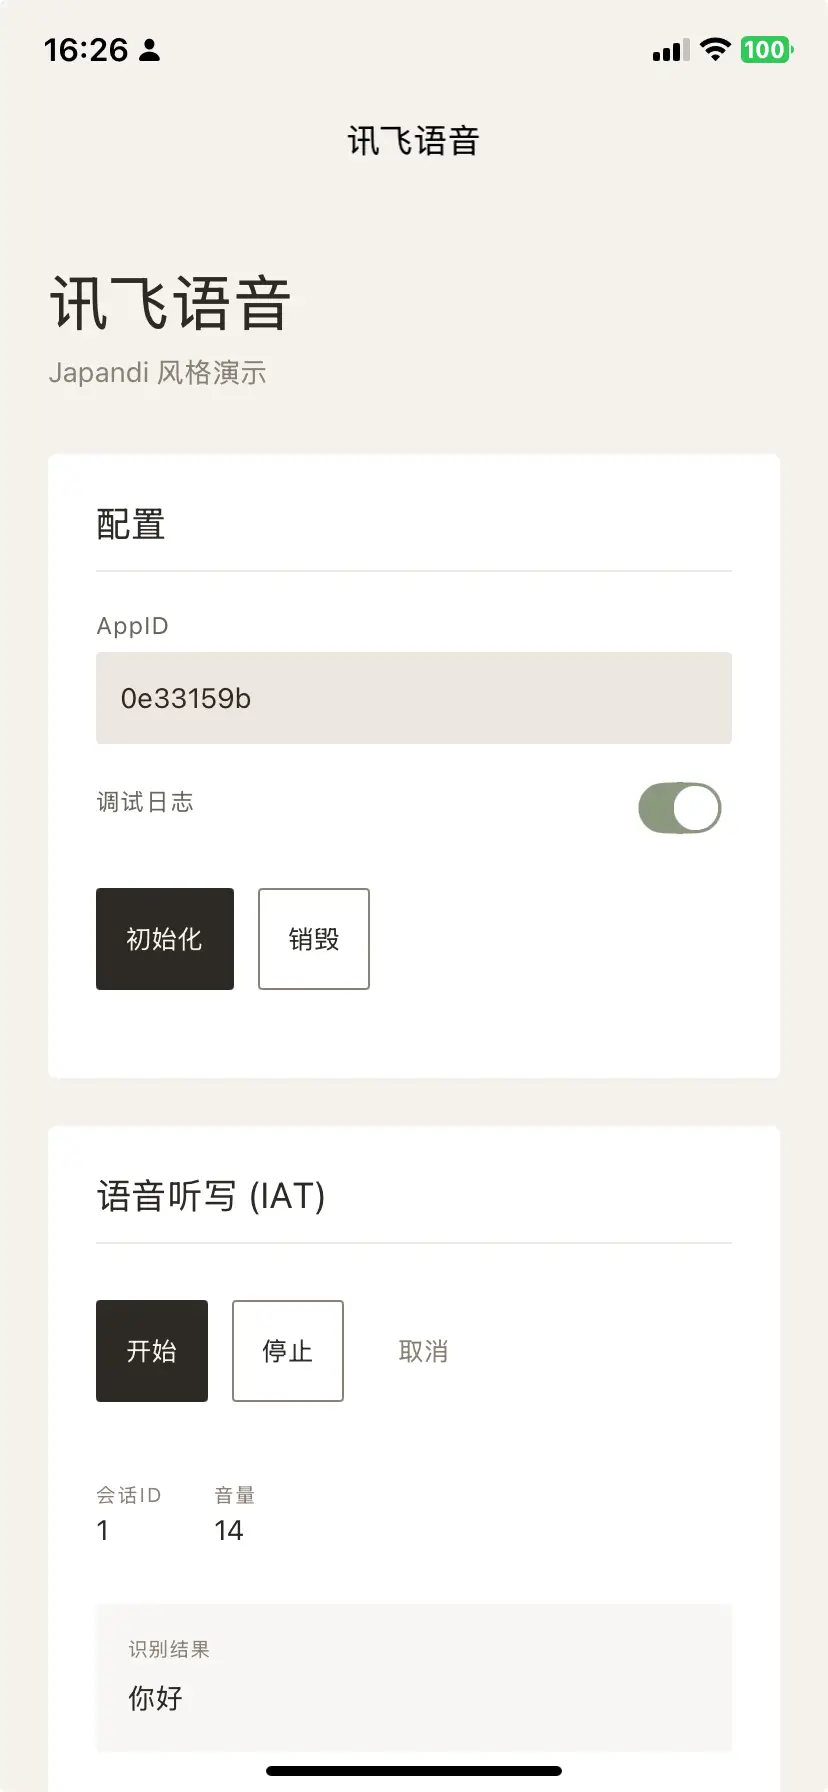Select the recognized text 你好
The width and height of the screenshot is (828, 1792).
pos(156,1698)
